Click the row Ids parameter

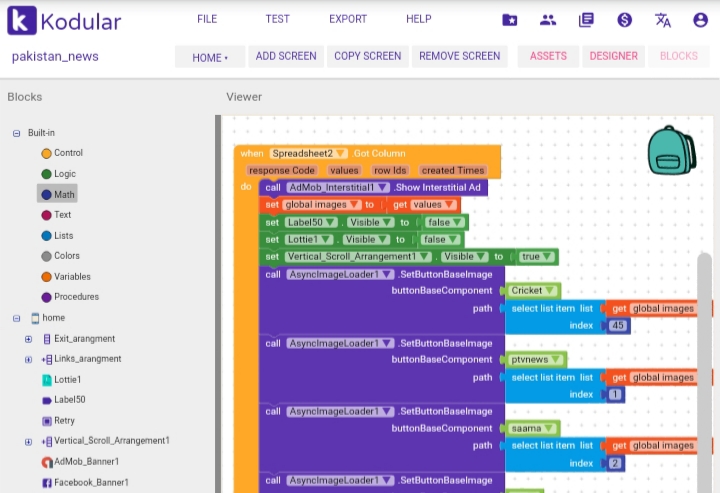pyautogui.click(x=390, y=170)
